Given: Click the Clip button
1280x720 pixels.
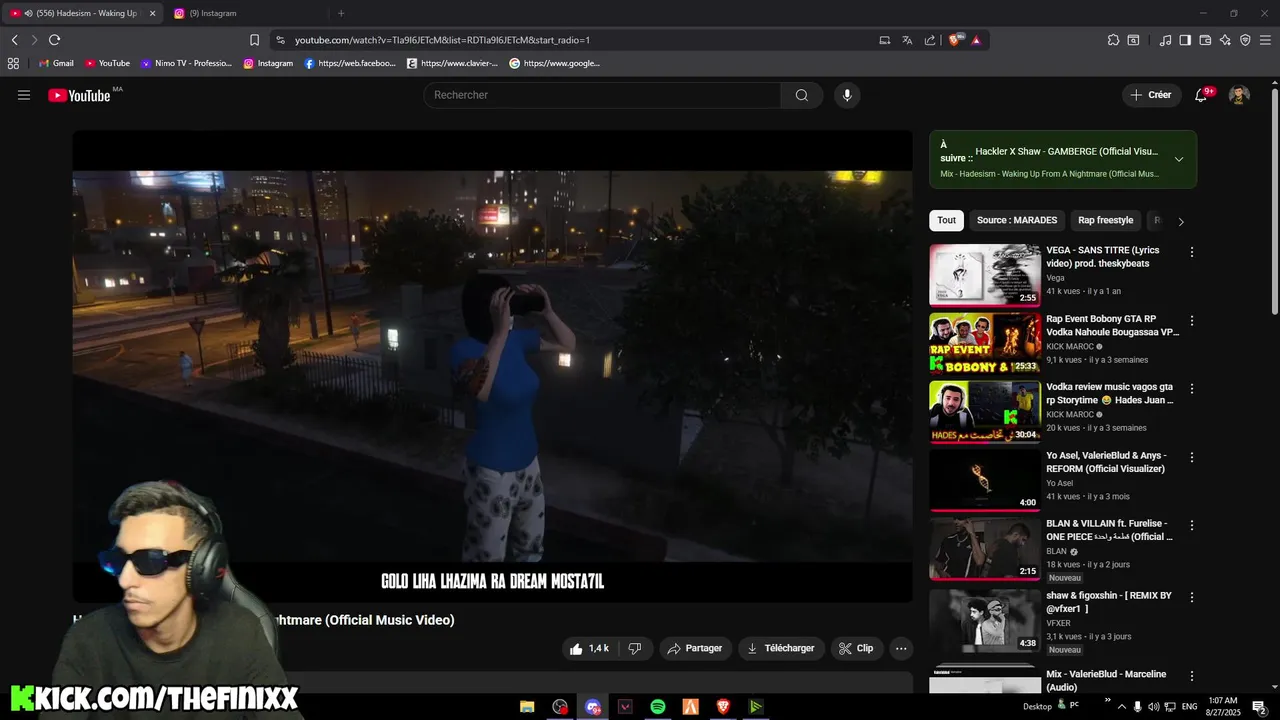Looking at the screenshot, I should (856, 648).
